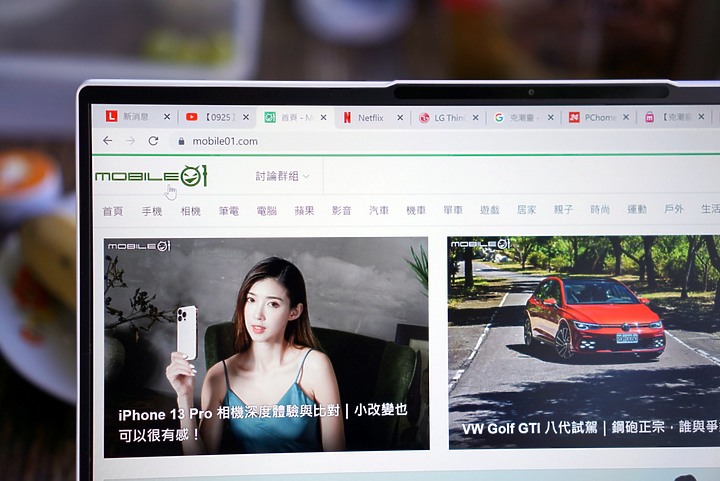Click the YouTube tab favicon
Screen dimensions: 720x481
[191, 117]
